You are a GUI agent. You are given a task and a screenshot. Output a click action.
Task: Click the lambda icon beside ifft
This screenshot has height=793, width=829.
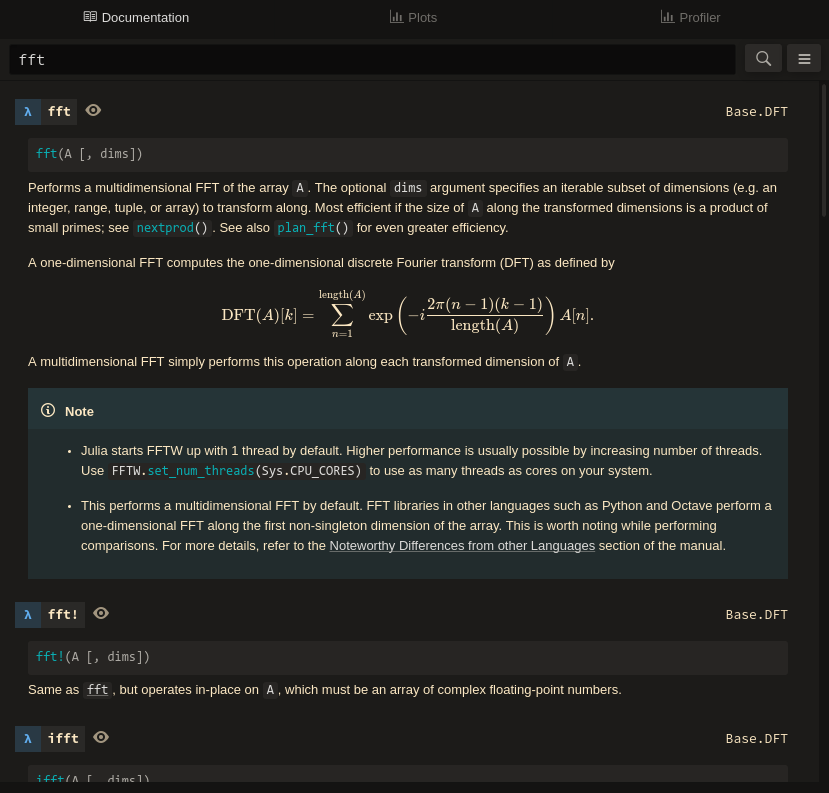[28, 739]
